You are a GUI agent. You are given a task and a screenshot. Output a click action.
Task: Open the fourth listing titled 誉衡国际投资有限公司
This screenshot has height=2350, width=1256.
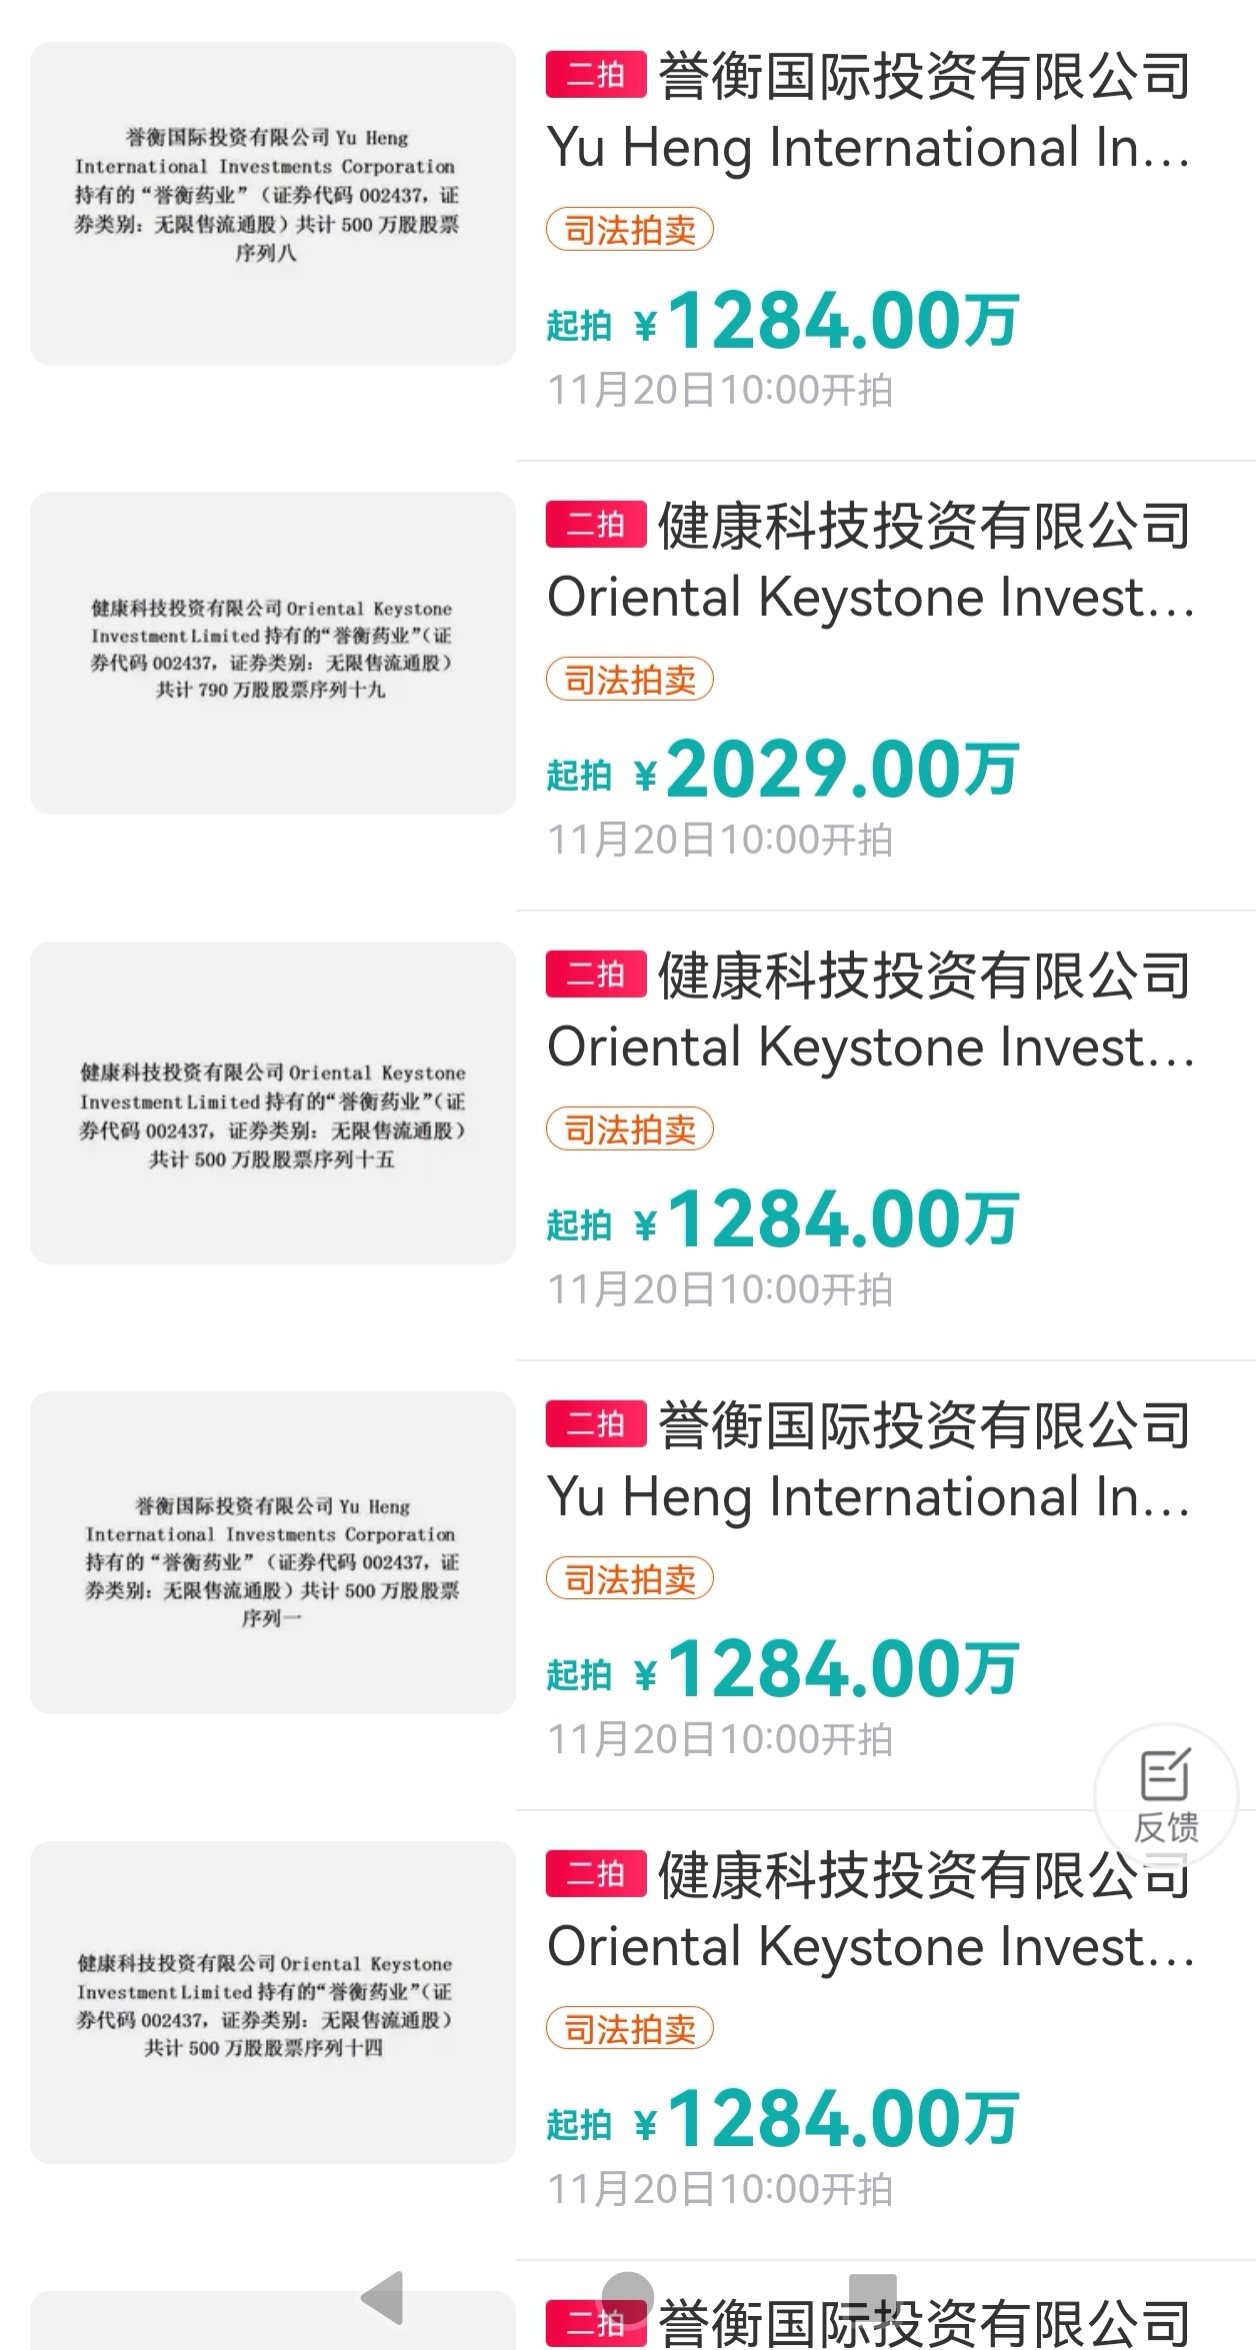click(x=870, y=1462)
